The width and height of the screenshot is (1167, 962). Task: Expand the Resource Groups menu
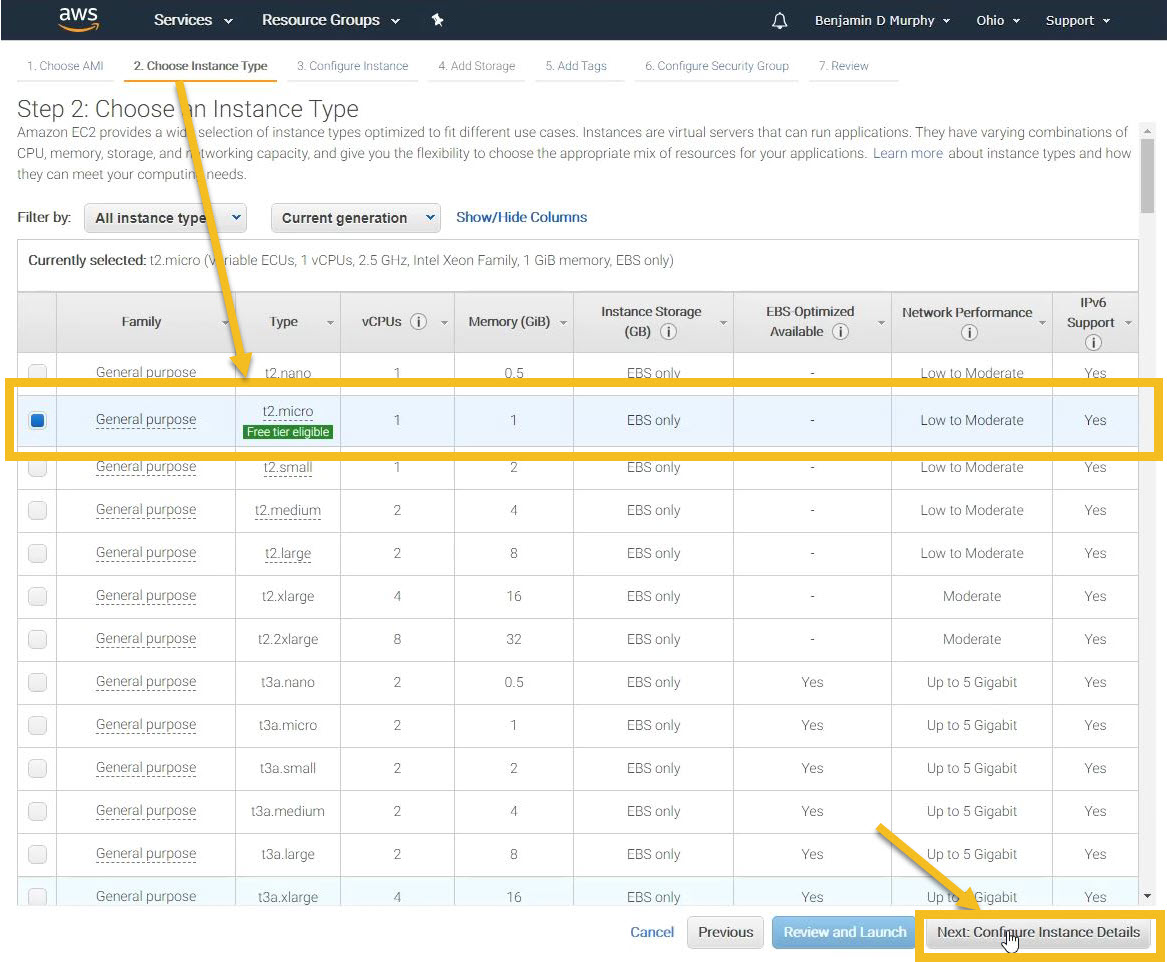[330, 20]
